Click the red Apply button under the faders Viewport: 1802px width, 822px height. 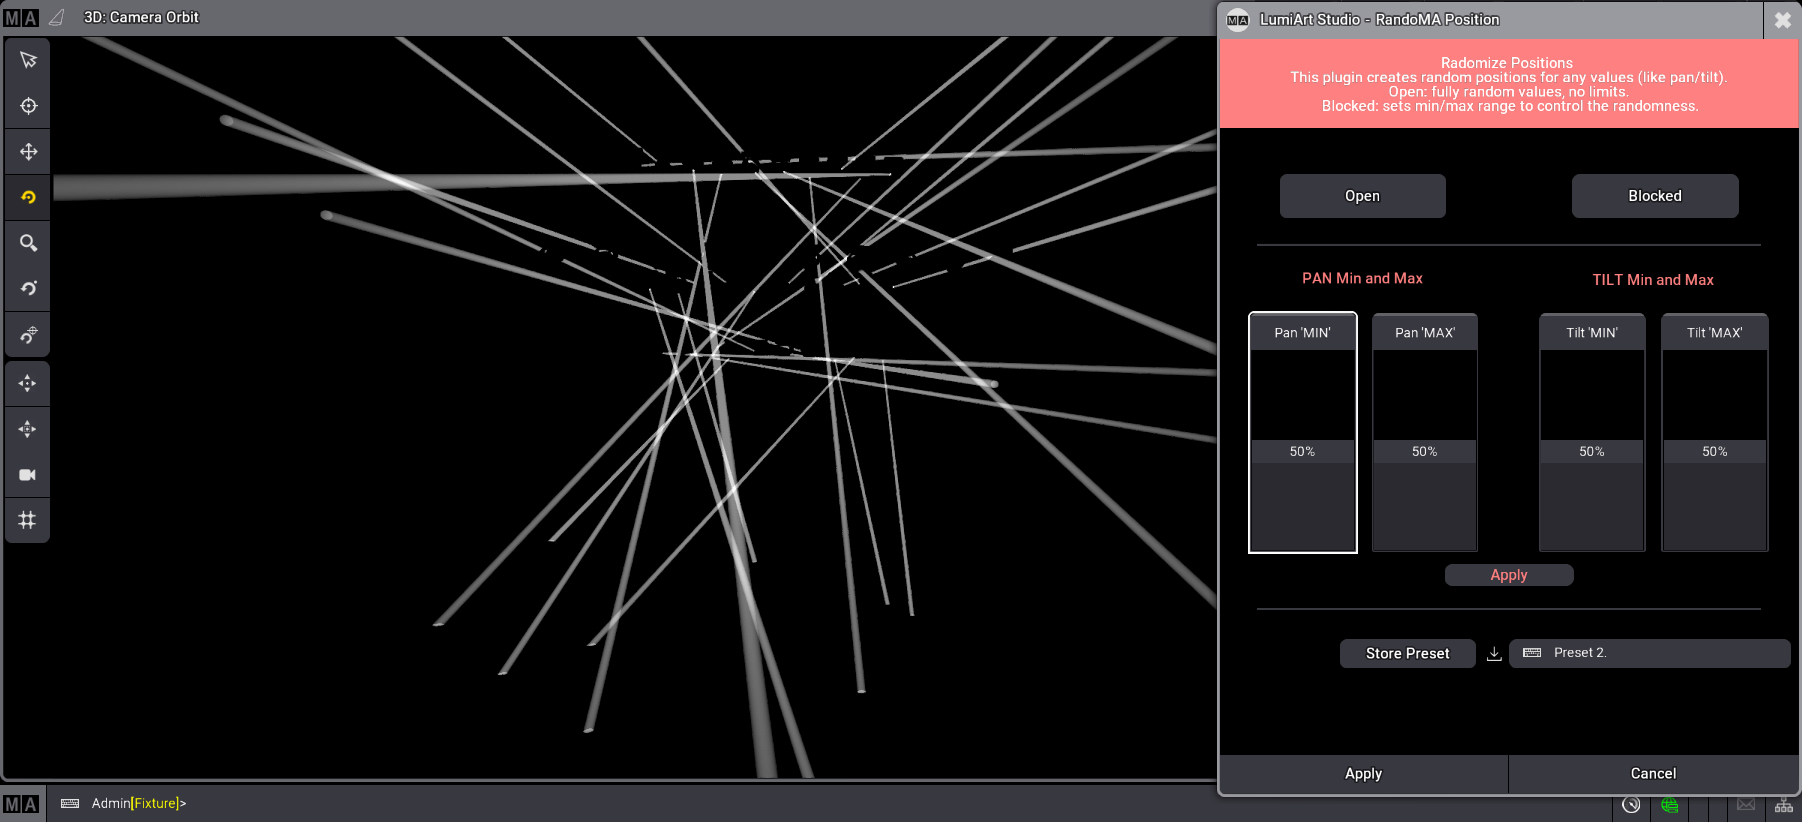1509,575
